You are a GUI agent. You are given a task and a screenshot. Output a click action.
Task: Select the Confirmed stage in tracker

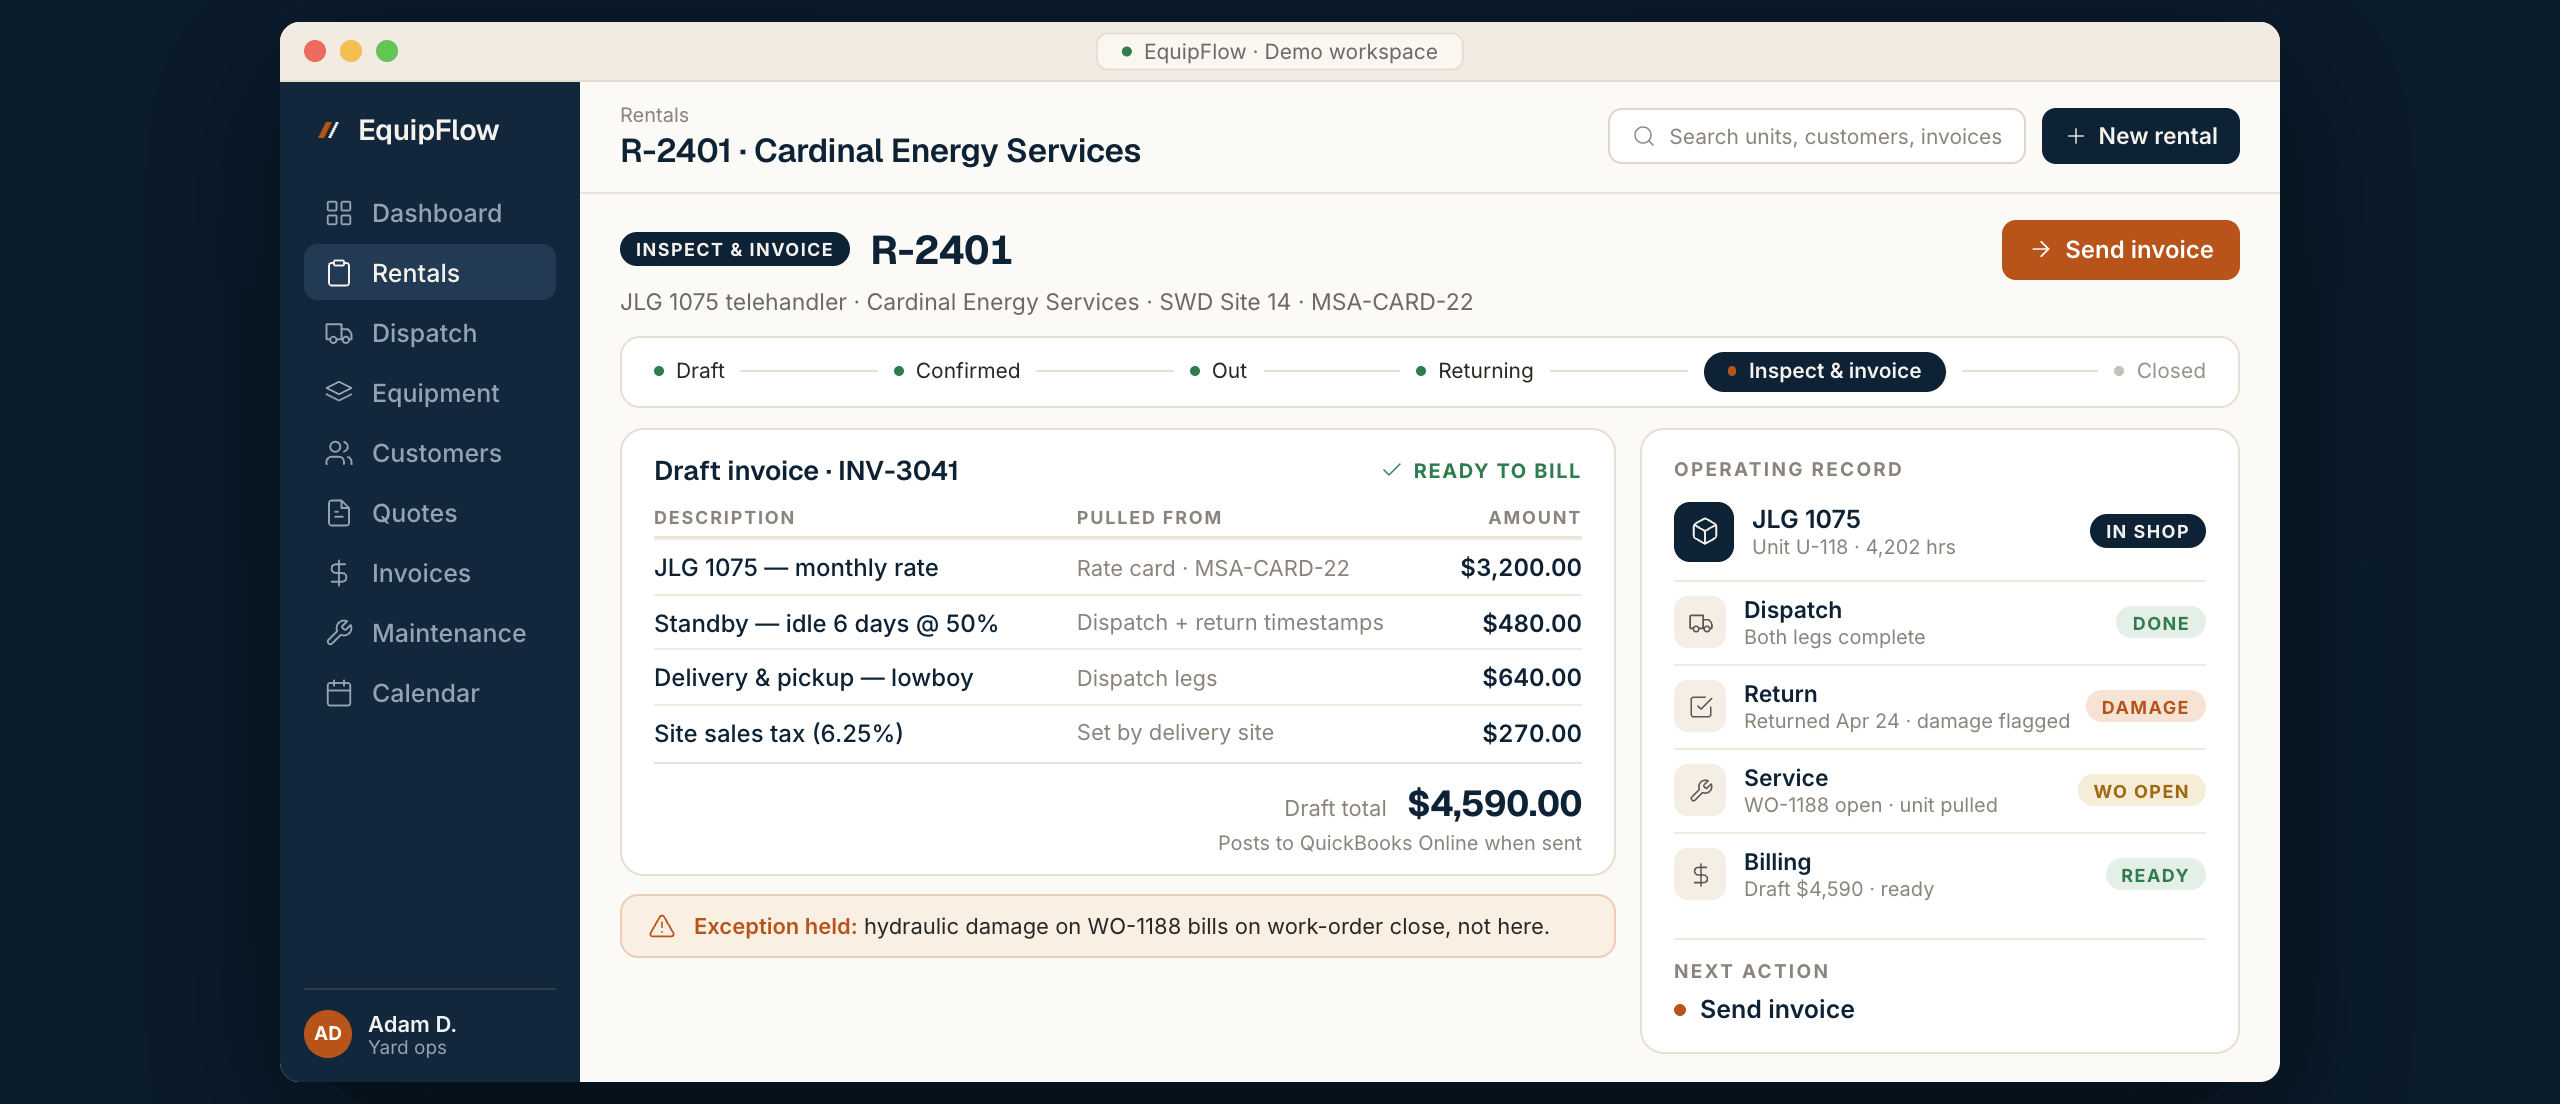pos(957,371)
